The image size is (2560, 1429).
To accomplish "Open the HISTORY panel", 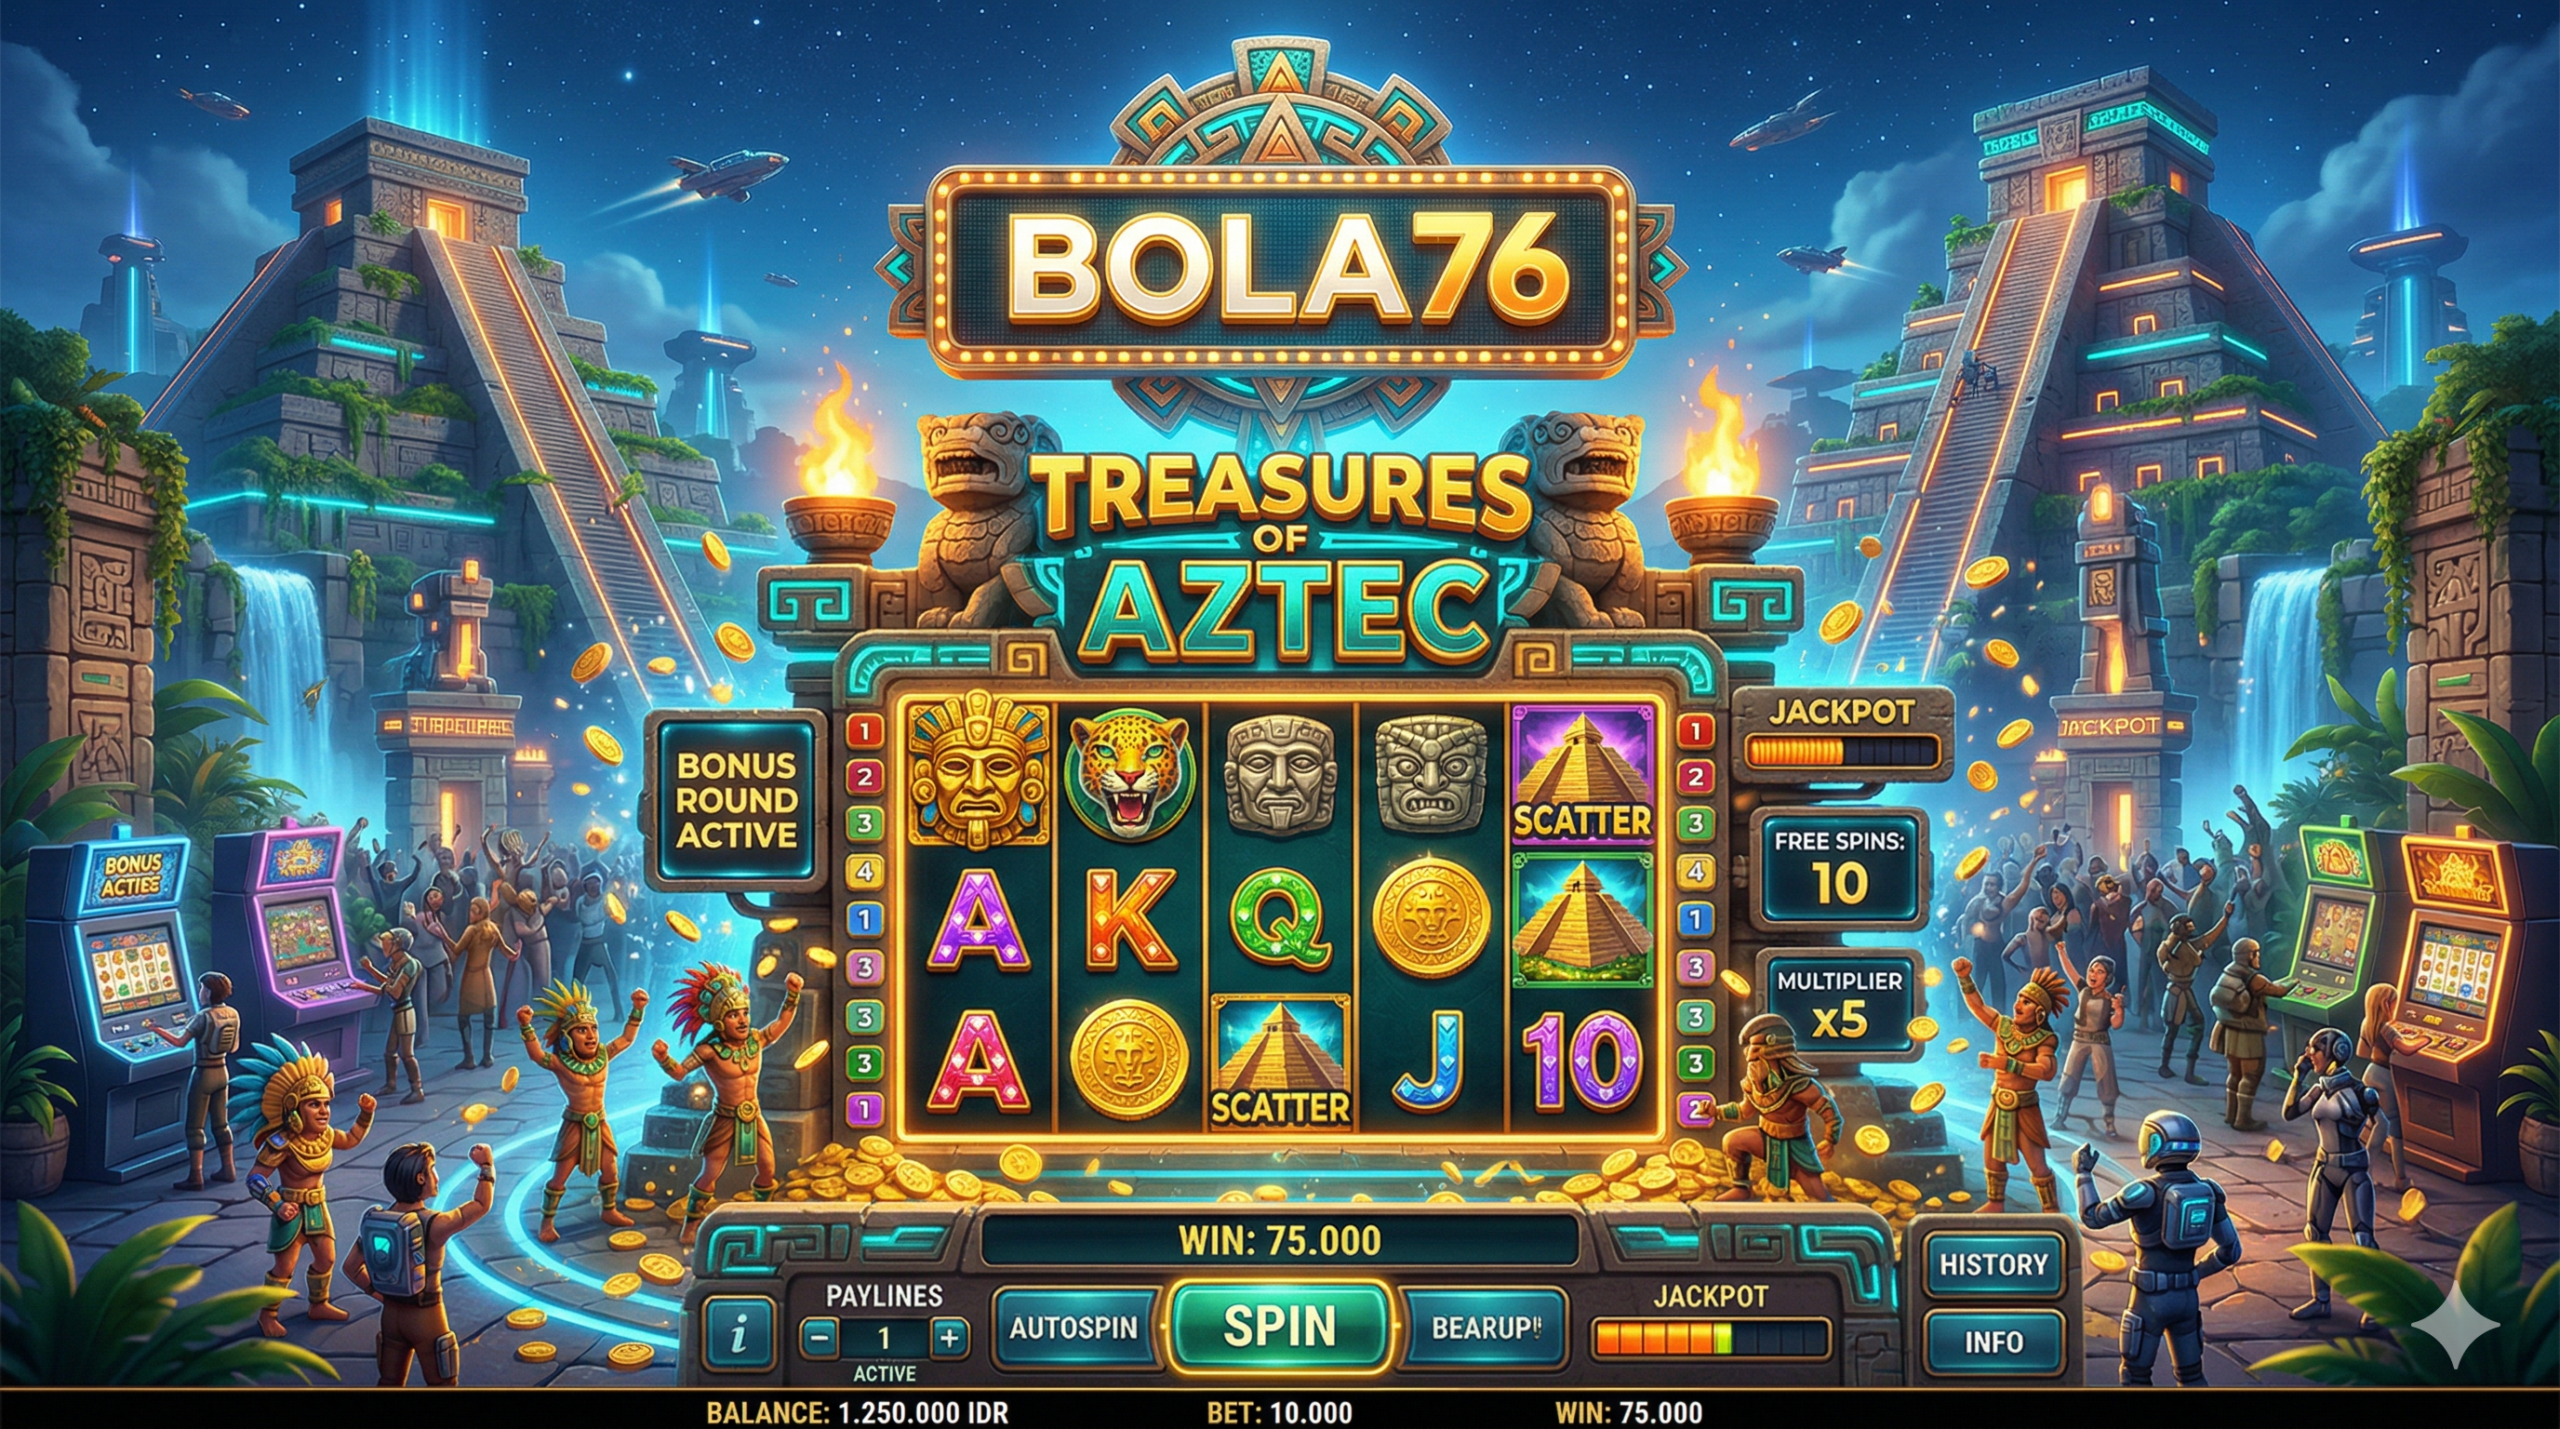I will tap(1993, 1264).
